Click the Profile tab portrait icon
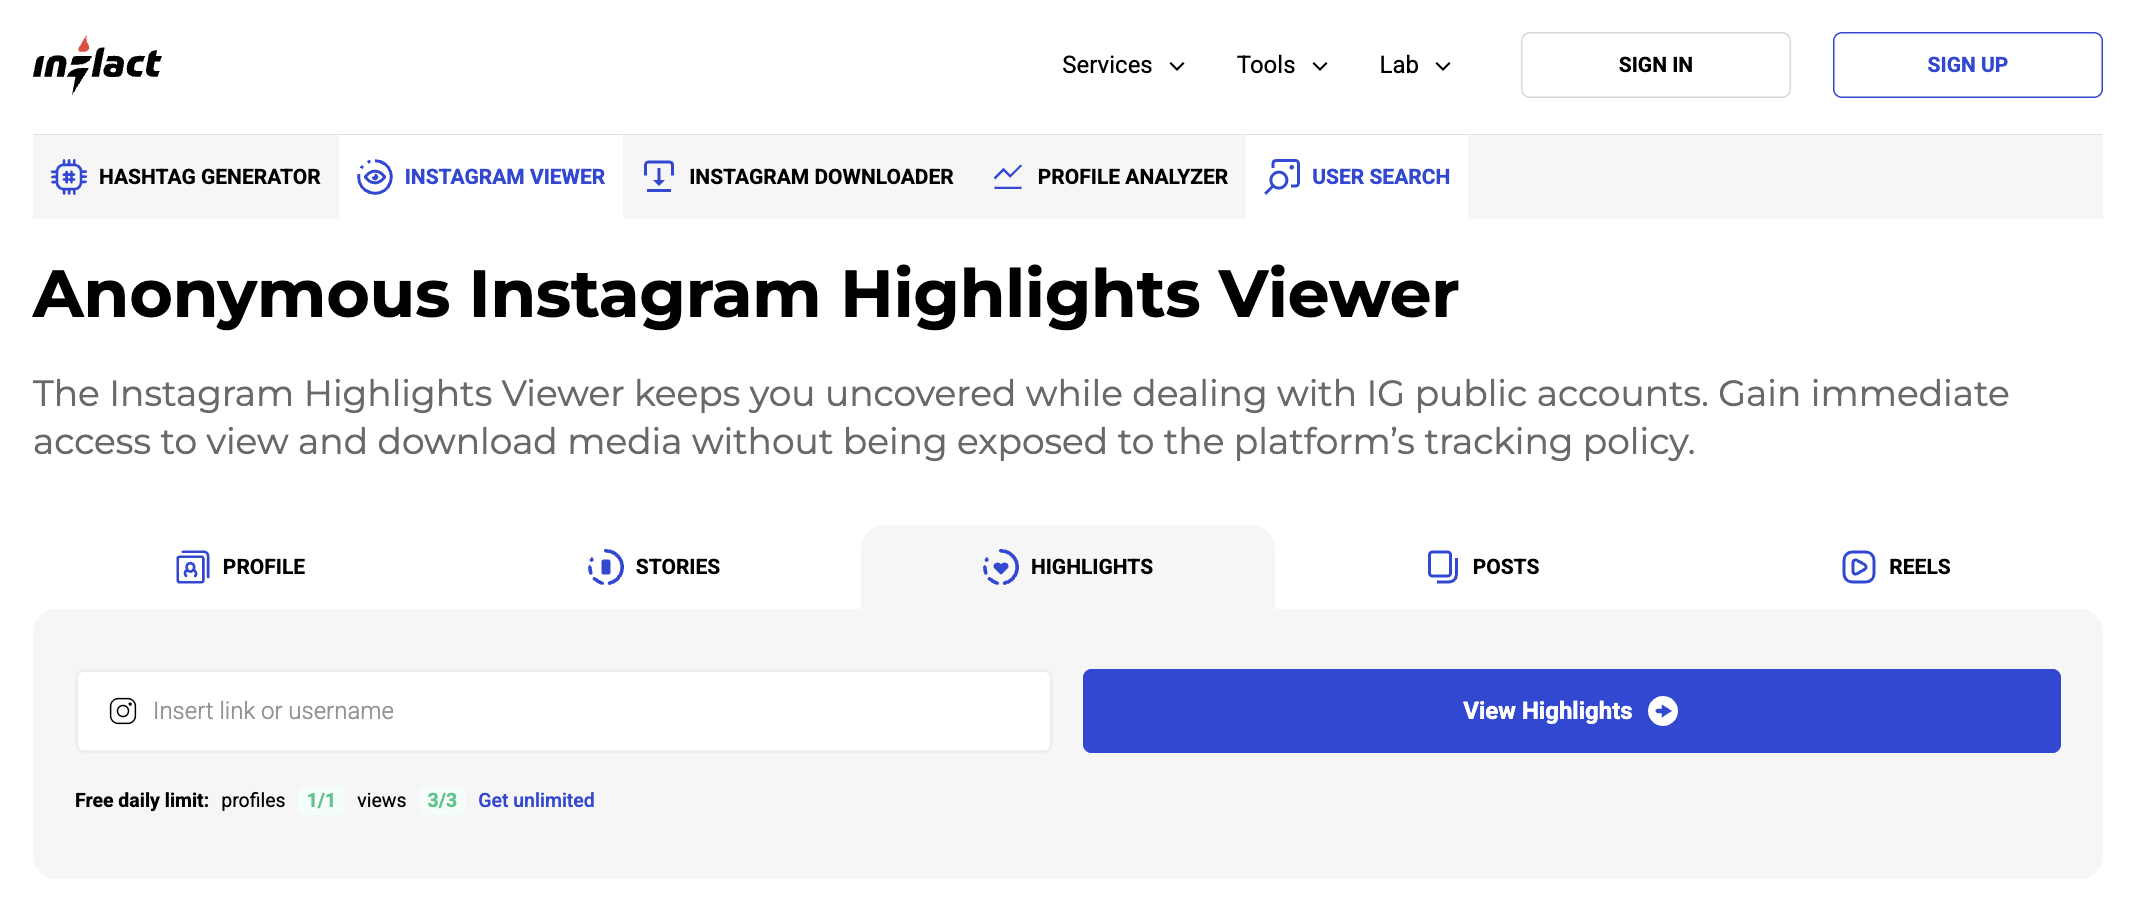The height and width of the screenshot is (912, 2150). click(192, 567)
